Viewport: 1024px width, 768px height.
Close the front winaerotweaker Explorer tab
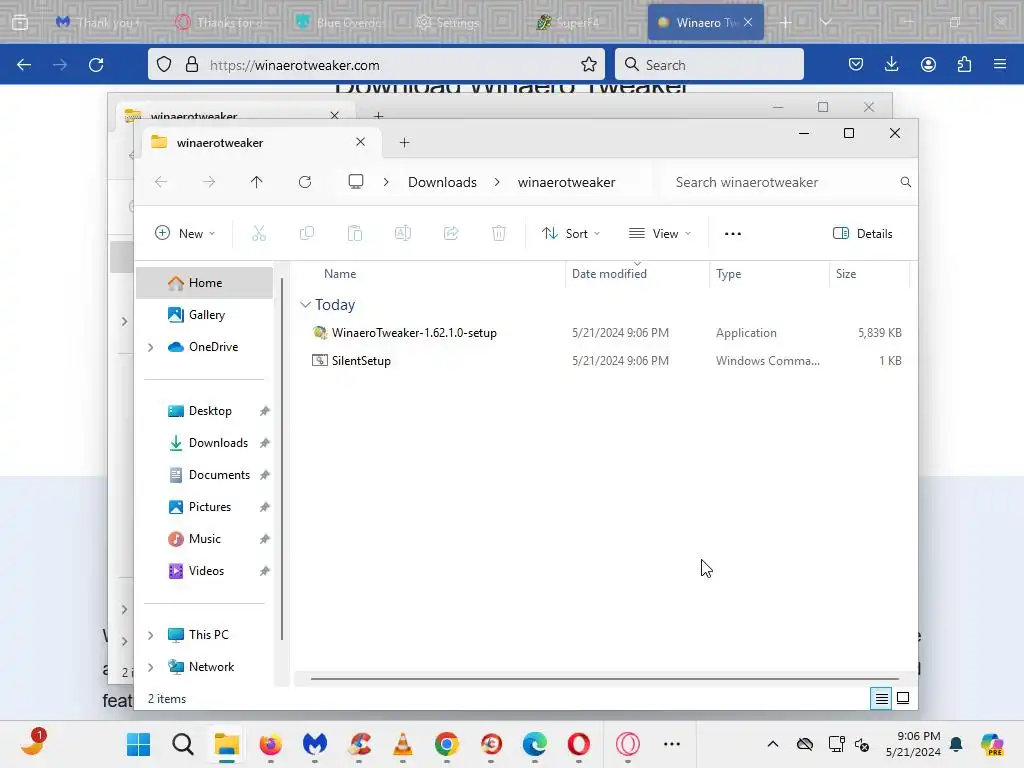[360, 142]
